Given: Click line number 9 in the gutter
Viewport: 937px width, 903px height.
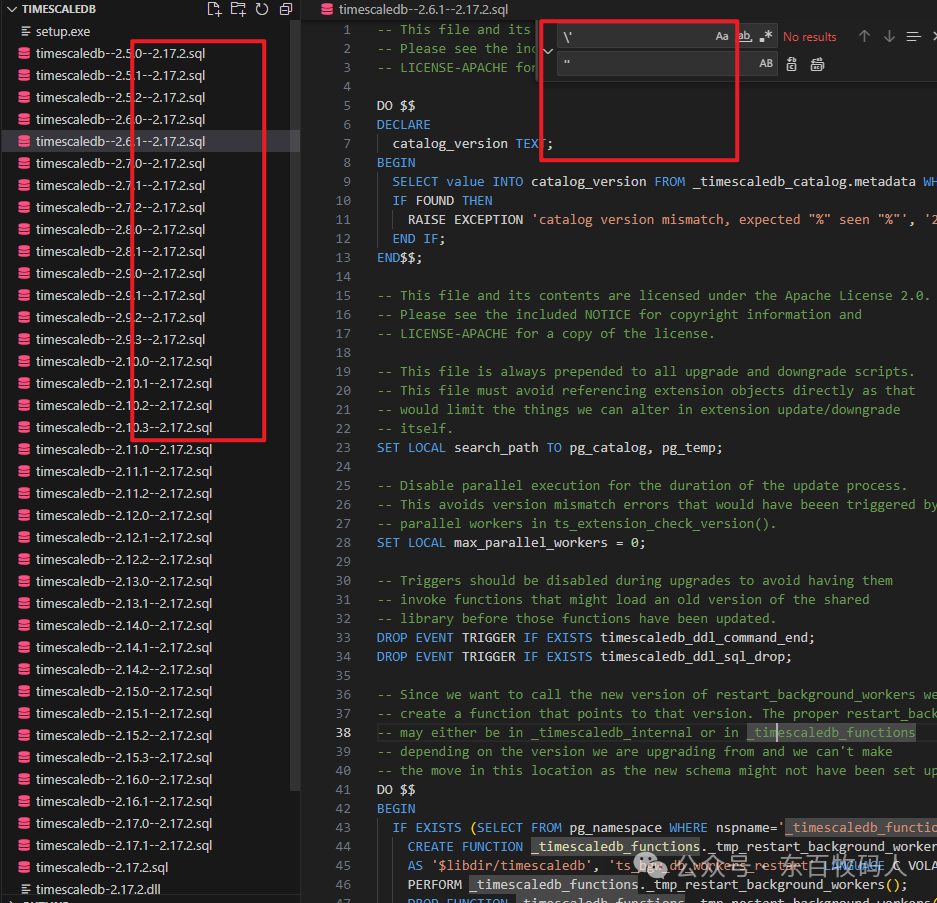Looking at the screenshot, I should (347, 182).
